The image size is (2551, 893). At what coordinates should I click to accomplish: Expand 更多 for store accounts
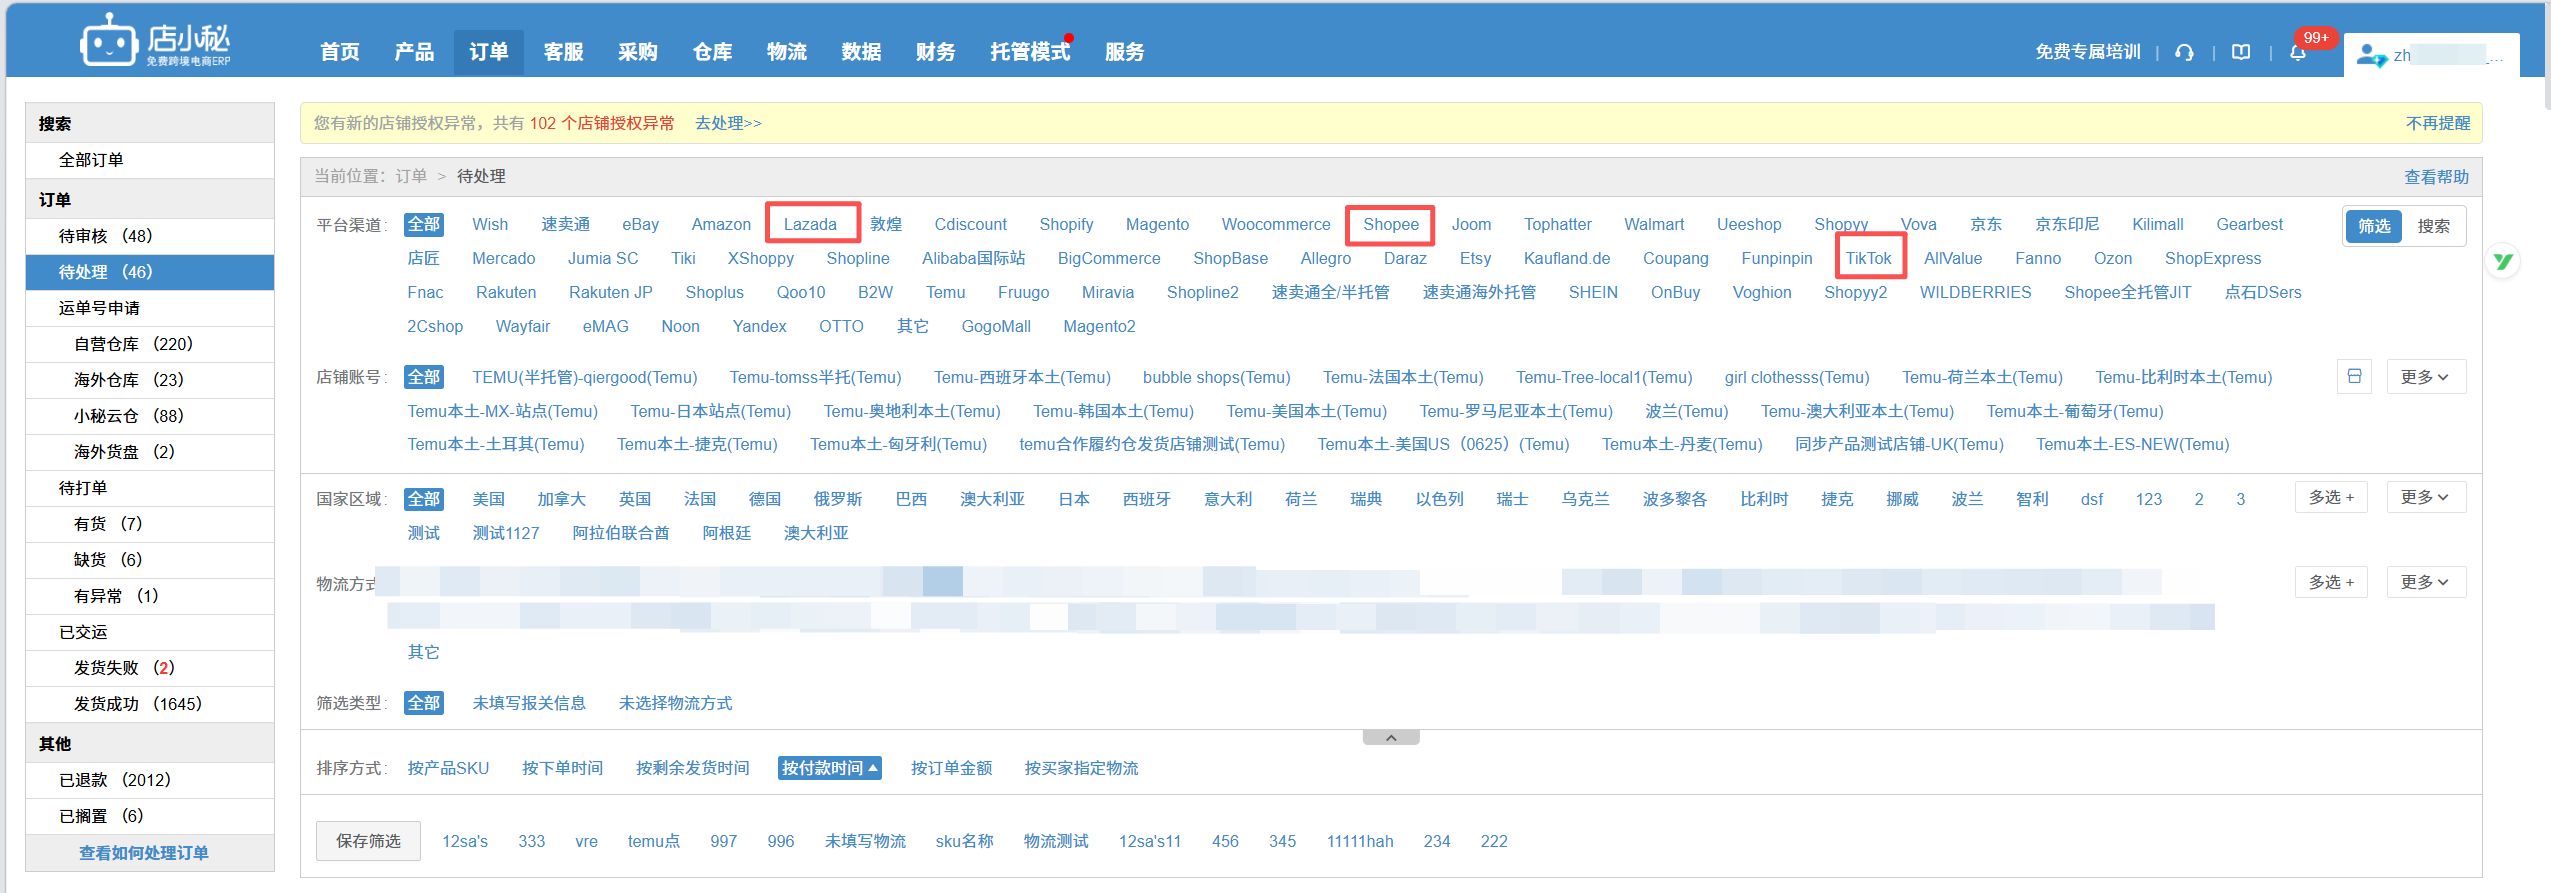point(2426,377)
